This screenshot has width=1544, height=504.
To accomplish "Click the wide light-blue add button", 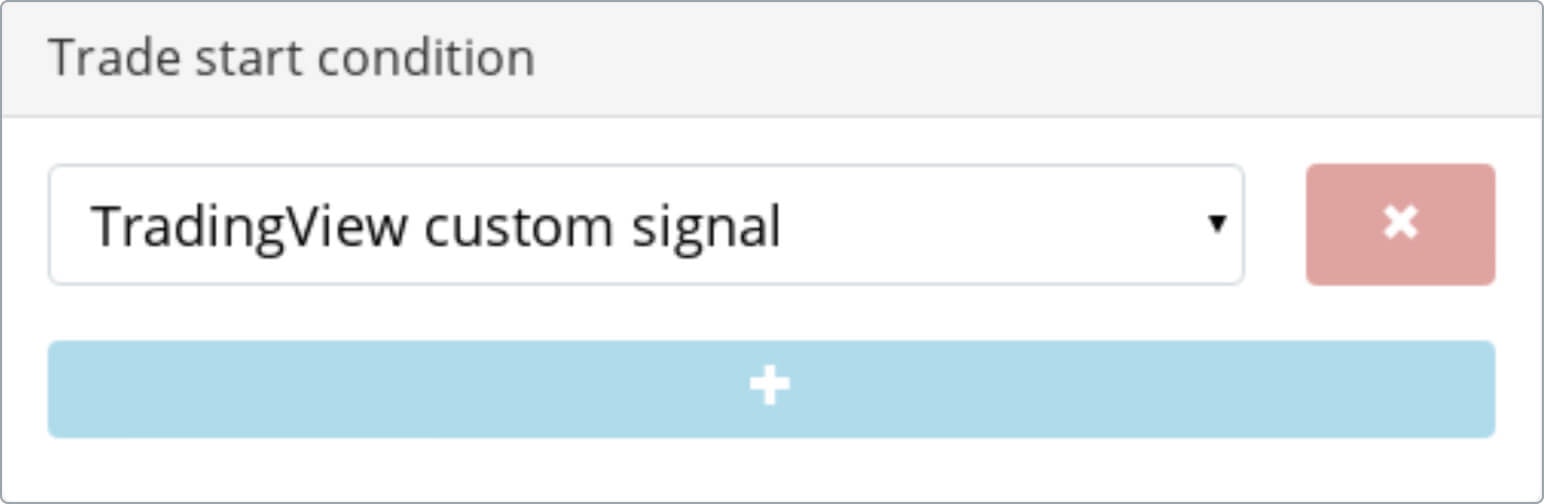I will pos(771,388).
